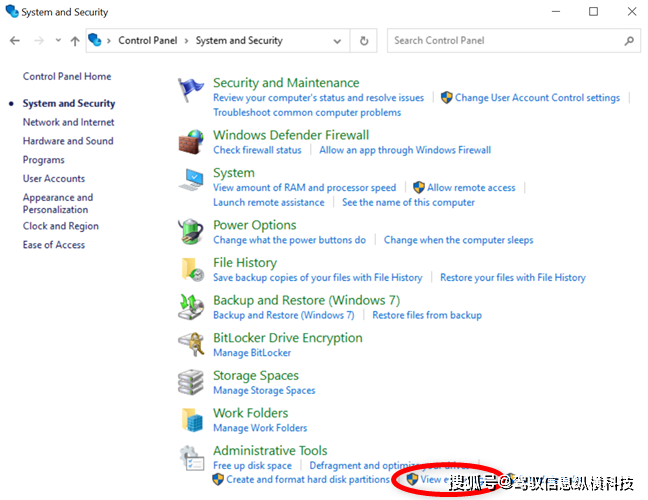648x500 pixels.
Task: Click See the name of this computer
Action: pyautogui.click(x=408, y=202)
